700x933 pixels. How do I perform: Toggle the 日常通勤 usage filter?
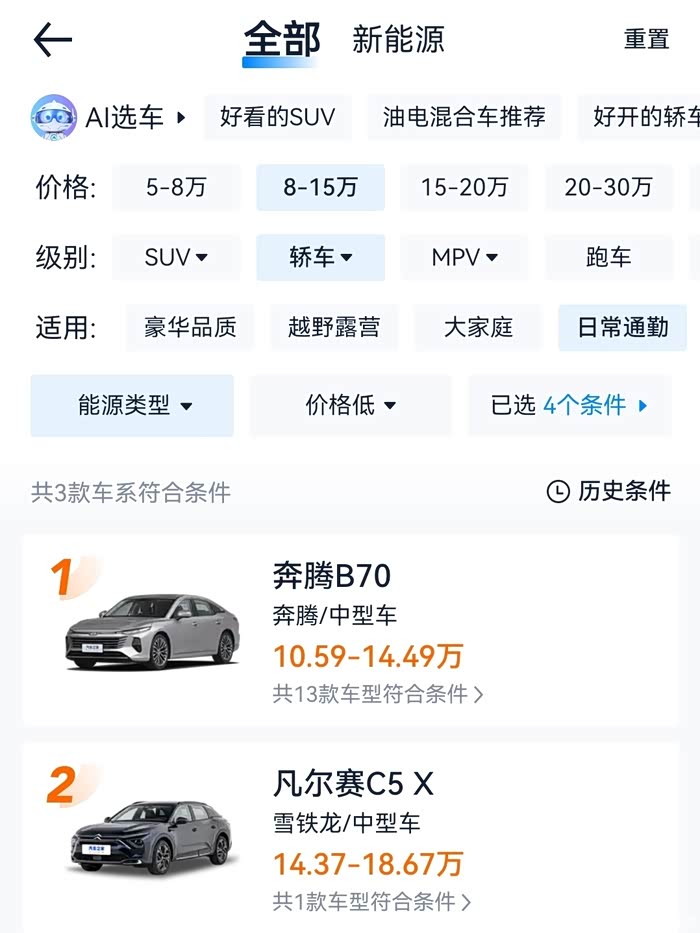[622, 327]
